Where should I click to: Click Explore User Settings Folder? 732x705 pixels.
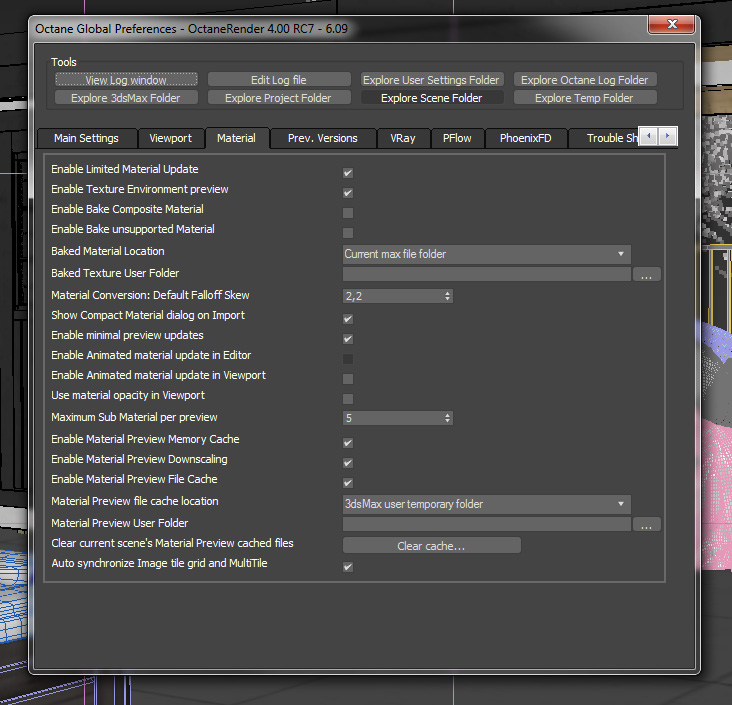pos(431,80)
